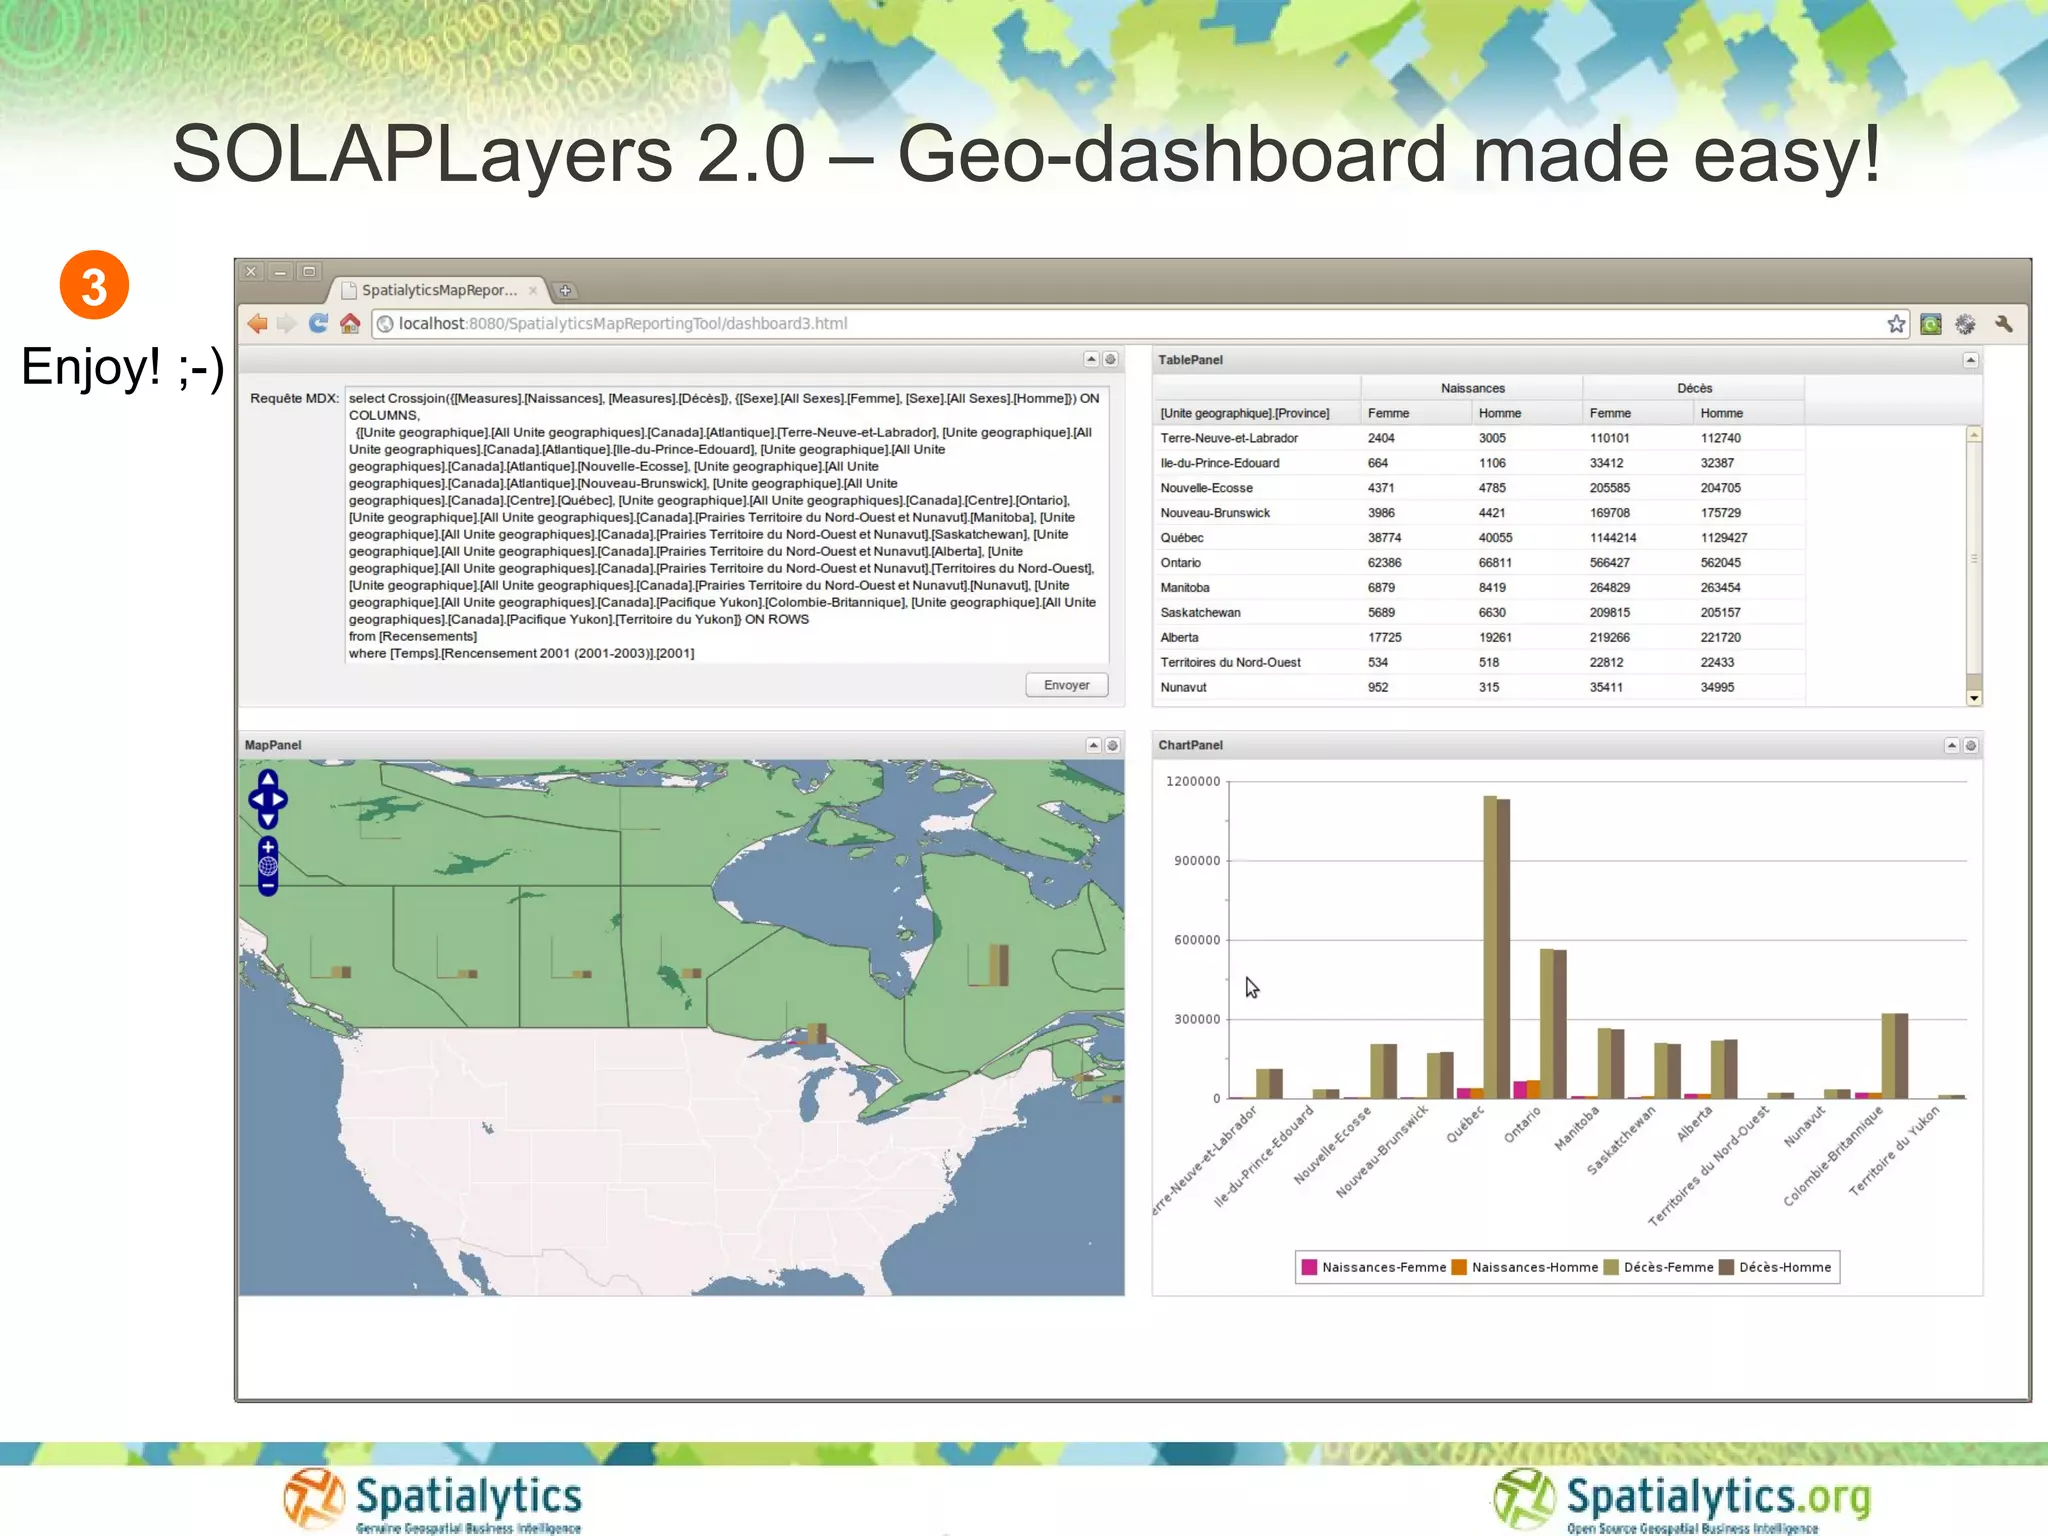Click the tall Québec bar in chart

(x=1497, y=947)
